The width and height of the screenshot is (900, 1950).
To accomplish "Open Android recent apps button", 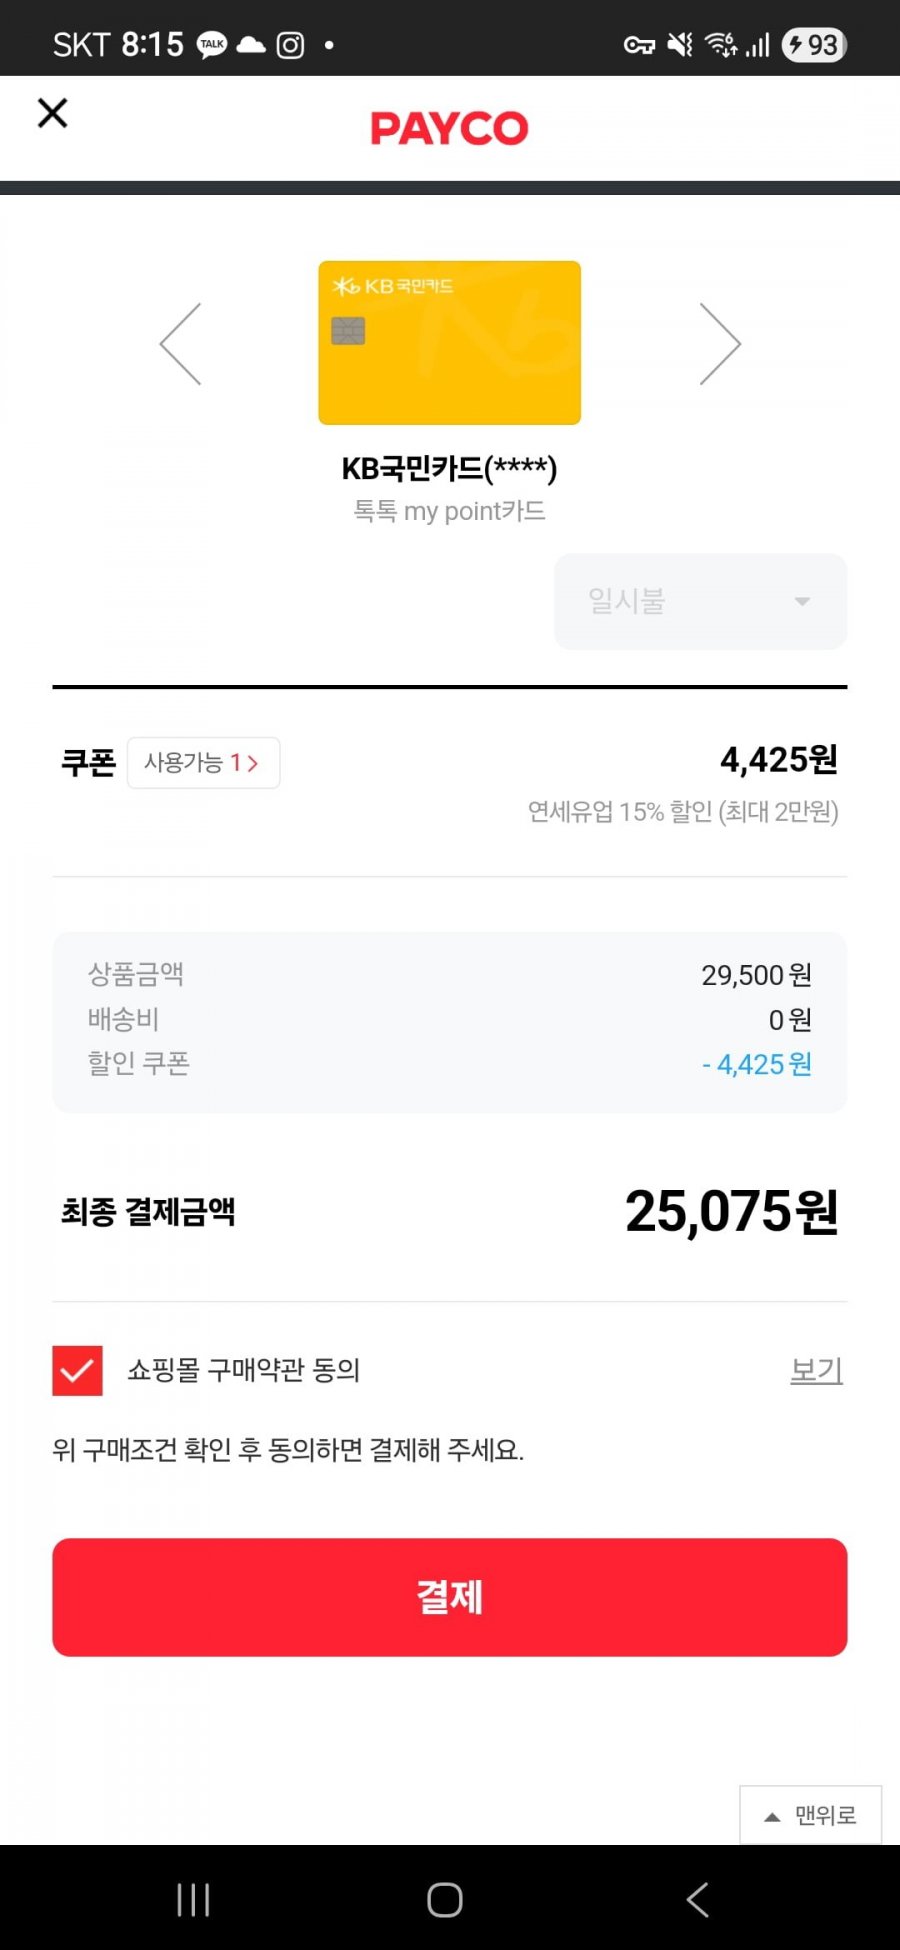I will pyautogui.click(x=193, y=1899).
